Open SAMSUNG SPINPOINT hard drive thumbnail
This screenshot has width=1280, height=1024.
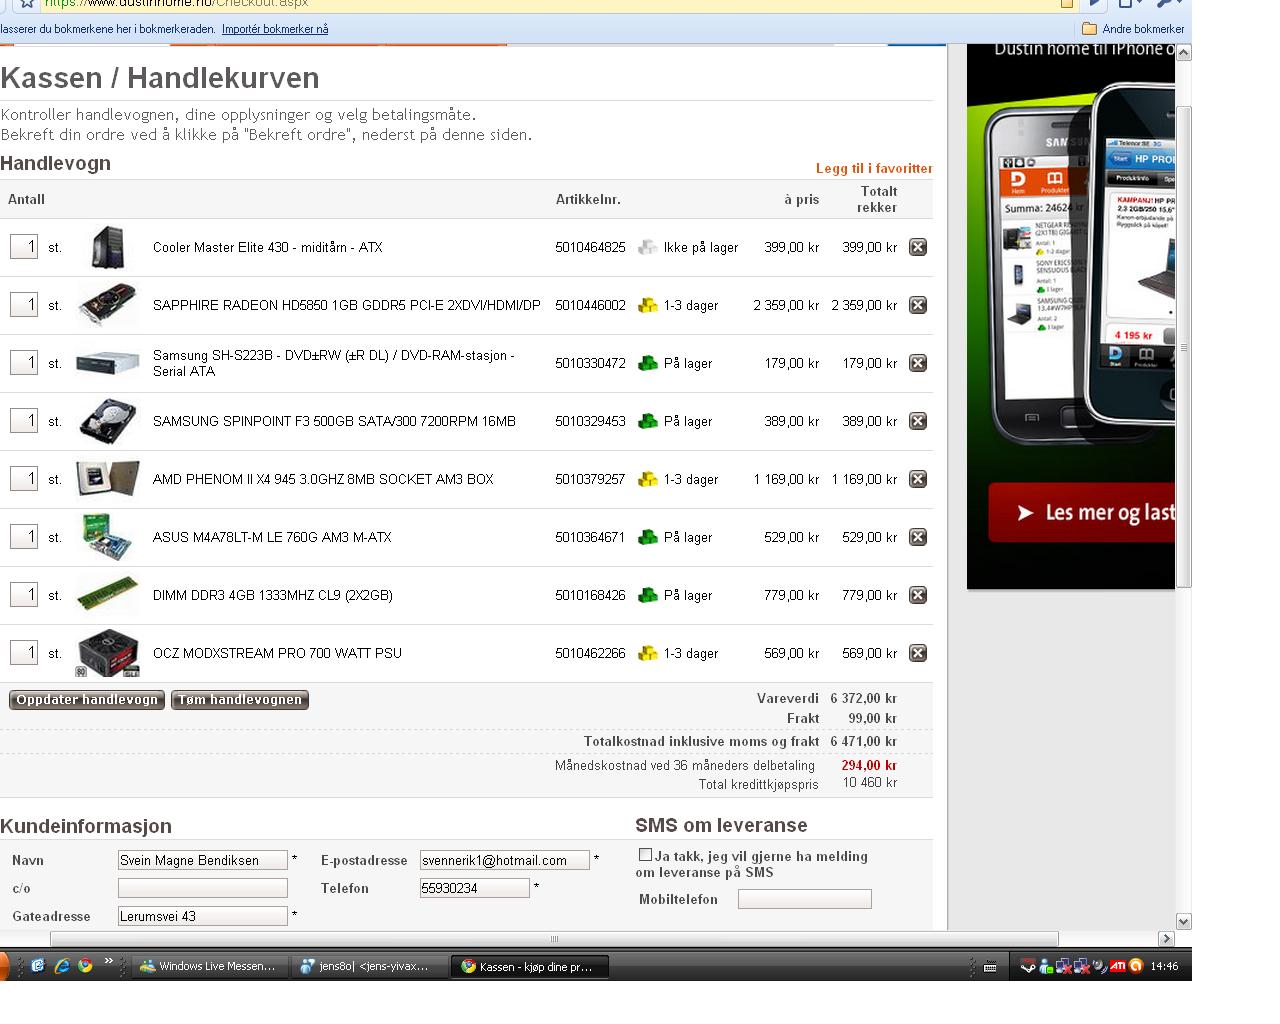click(x=107, y=421)
